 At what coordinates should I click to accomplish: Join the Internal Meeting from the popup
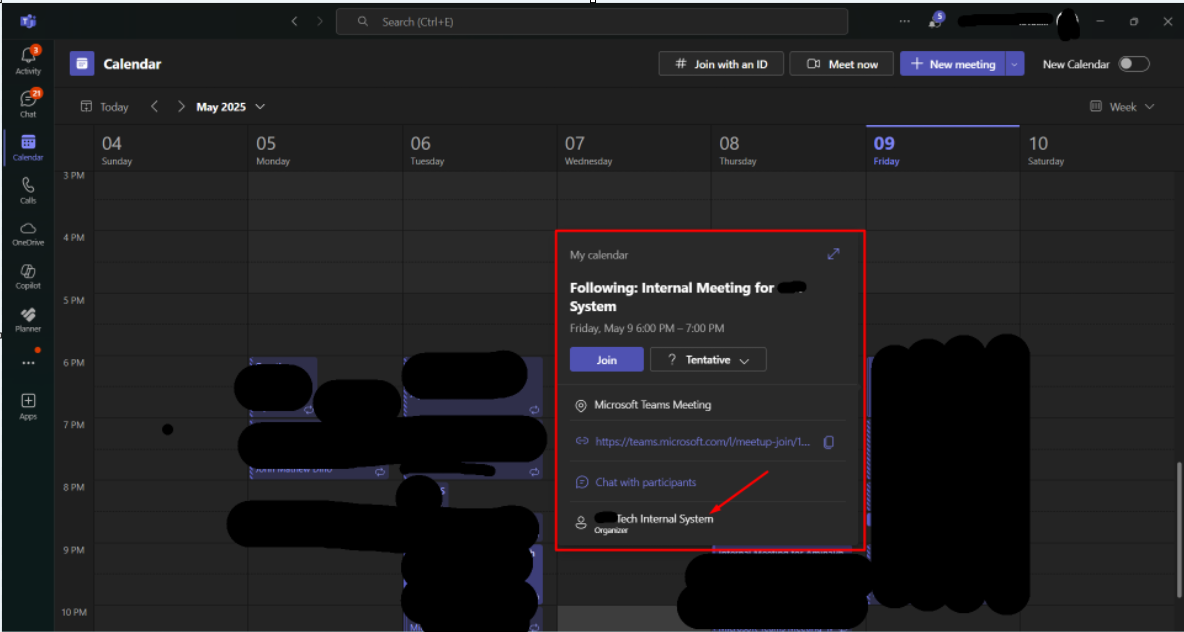click(x=606, y=359)
